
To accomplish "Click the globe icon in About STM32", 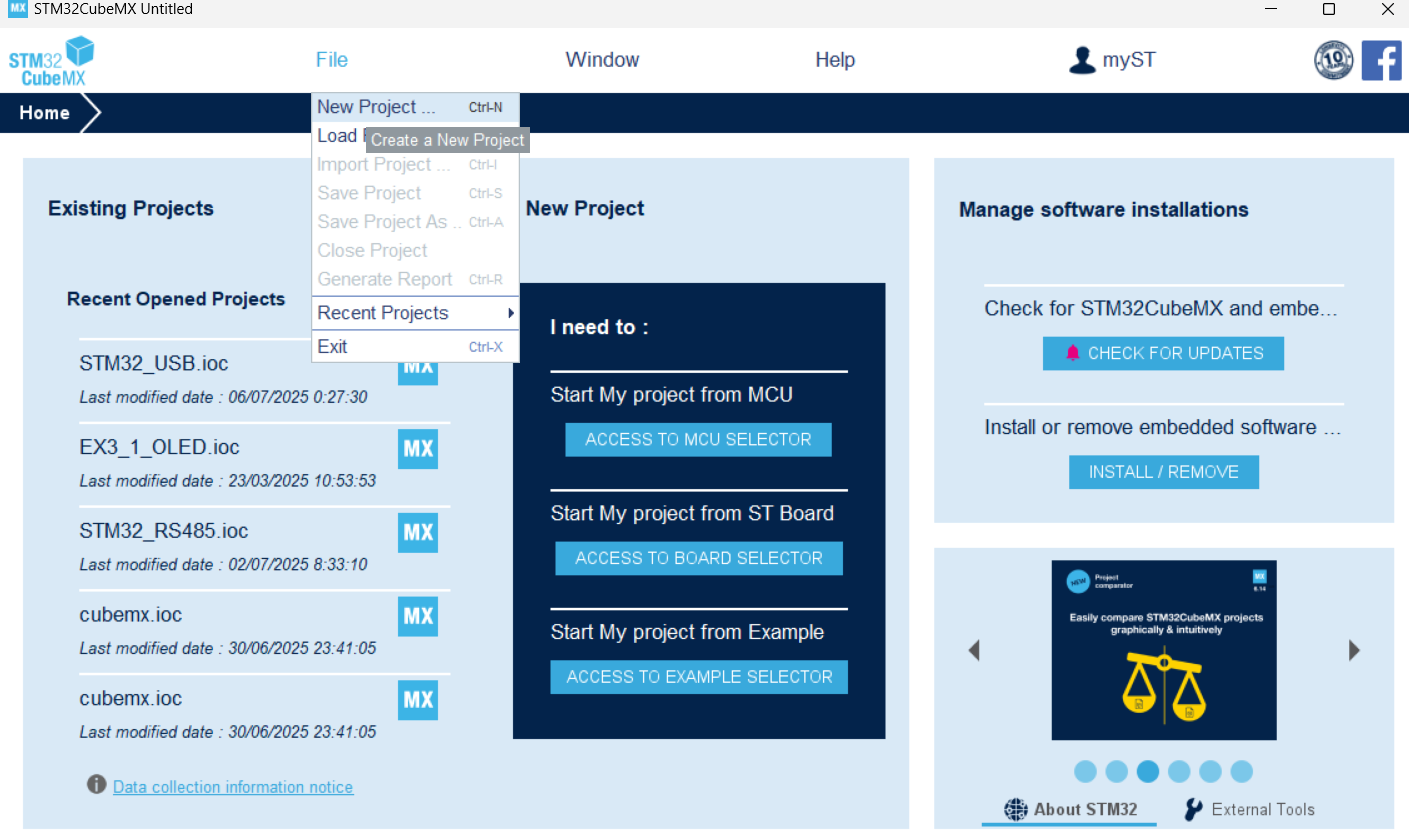I will tap(1016, 809).
